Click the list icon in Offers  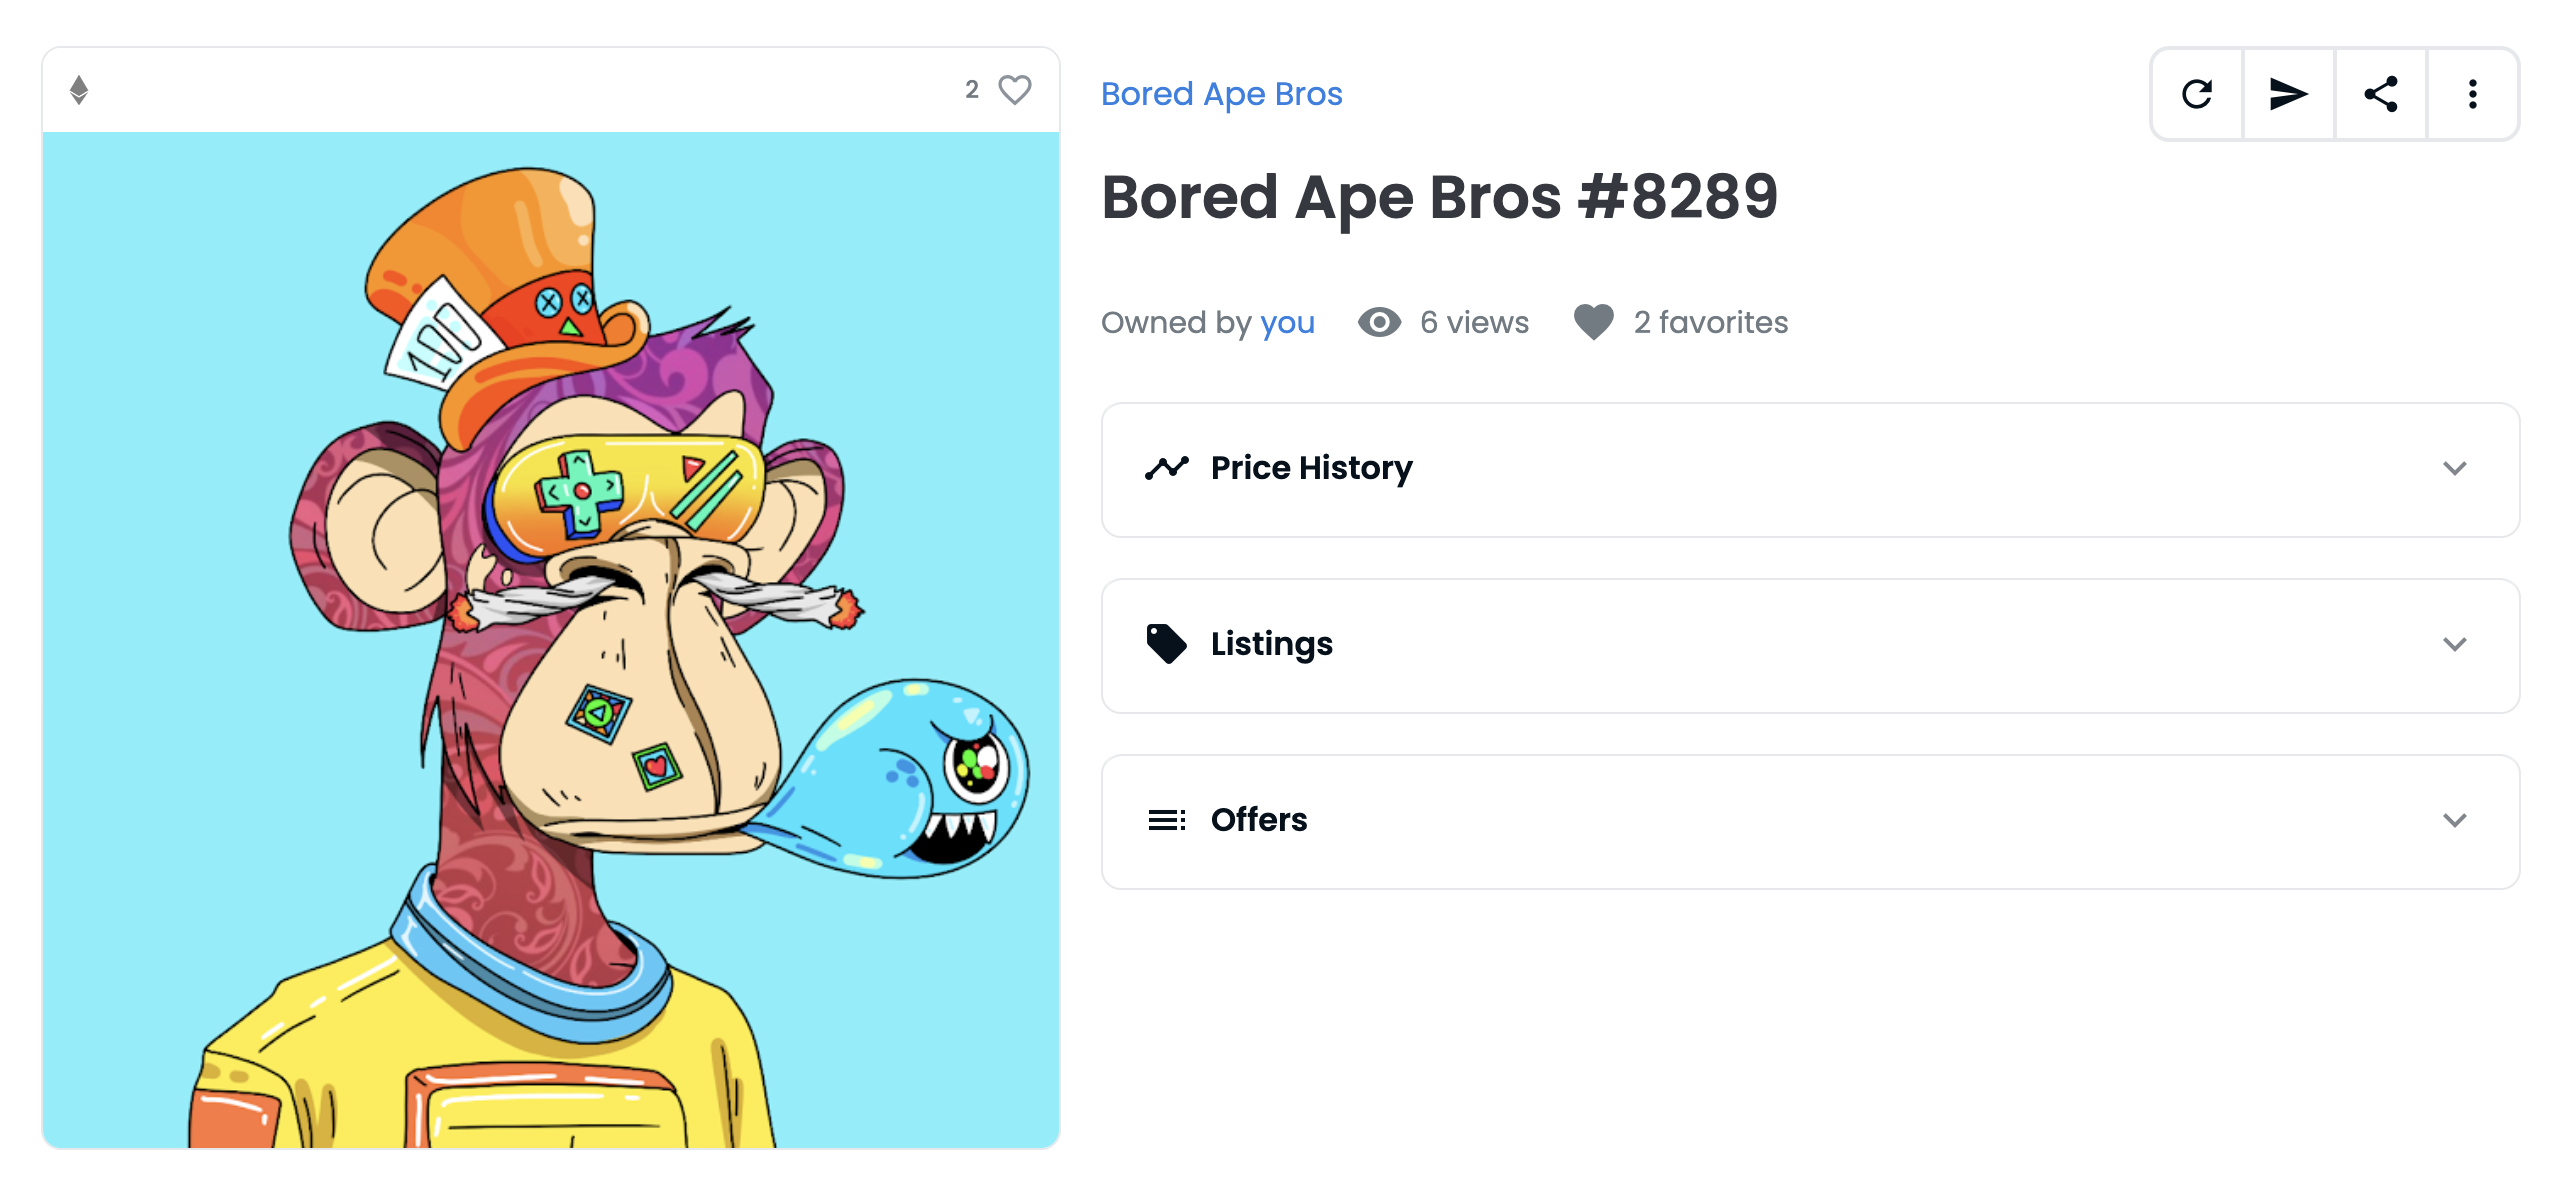coord(1166,820)
